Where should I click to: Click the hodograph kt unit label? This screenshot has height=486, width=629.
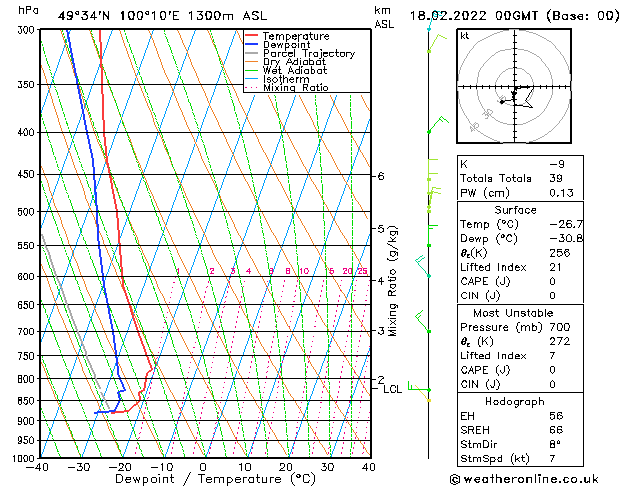tap(464, 36)
